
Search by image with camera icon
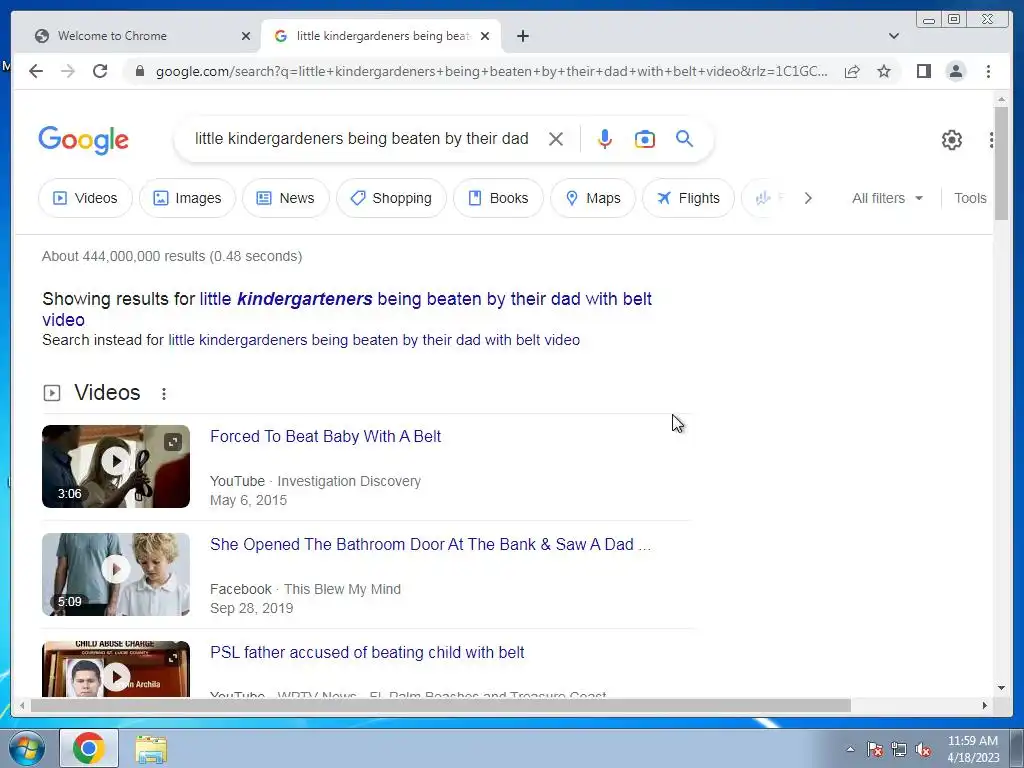[x=645, y=139]
